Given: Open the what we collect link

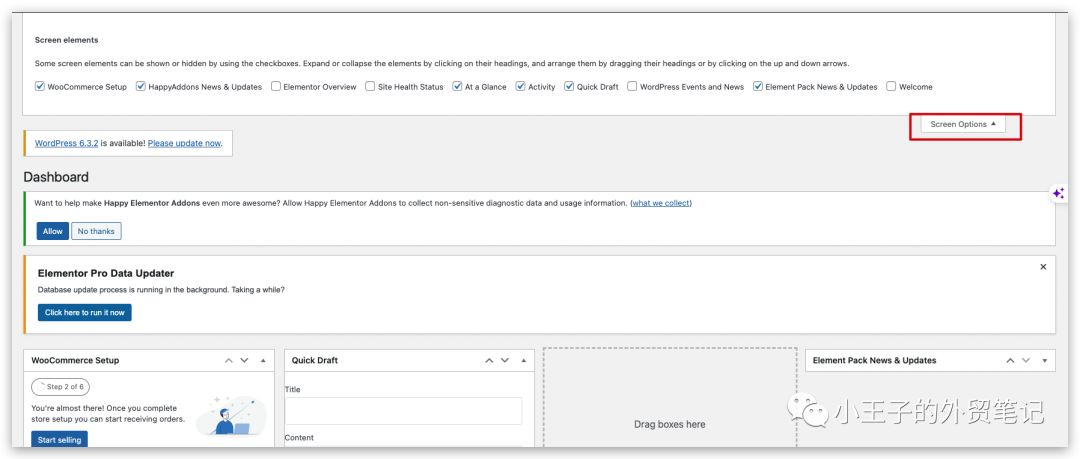Looking at the screenshot, I should [x=661, y=203].
